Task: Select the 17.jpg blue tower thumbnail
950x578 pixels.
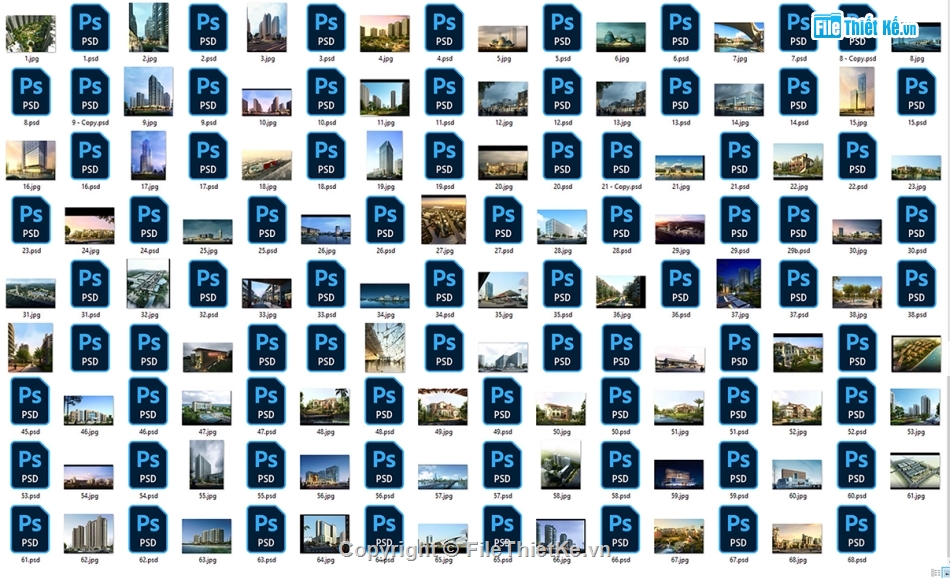Action: [x=148, y=156]
